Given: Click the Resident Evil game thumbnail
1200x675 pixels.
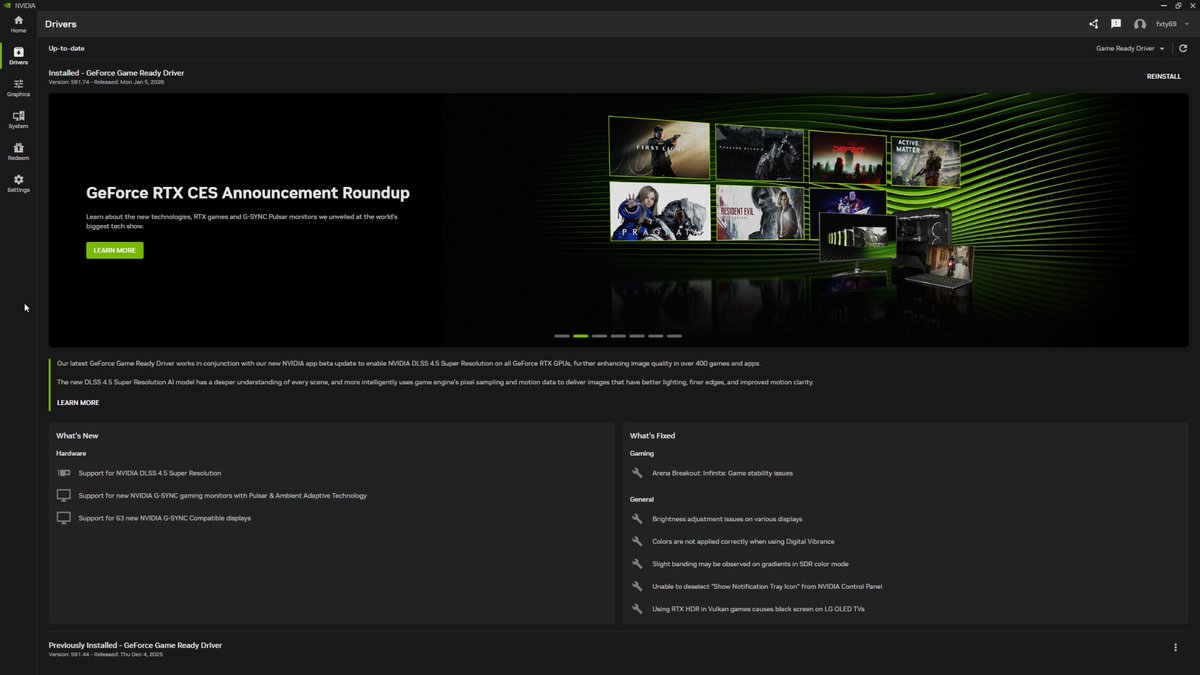Looking at the screenshot, I should point(759,212).
